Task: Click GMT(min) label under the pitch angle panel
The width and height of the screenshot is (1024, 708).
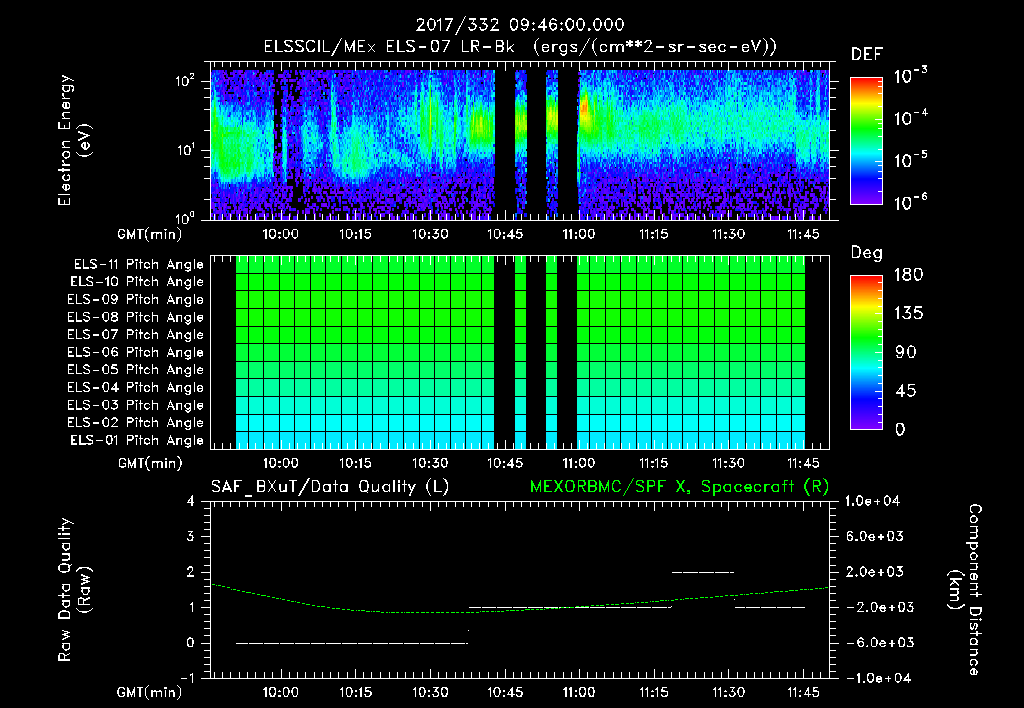Action: point(150,463)
